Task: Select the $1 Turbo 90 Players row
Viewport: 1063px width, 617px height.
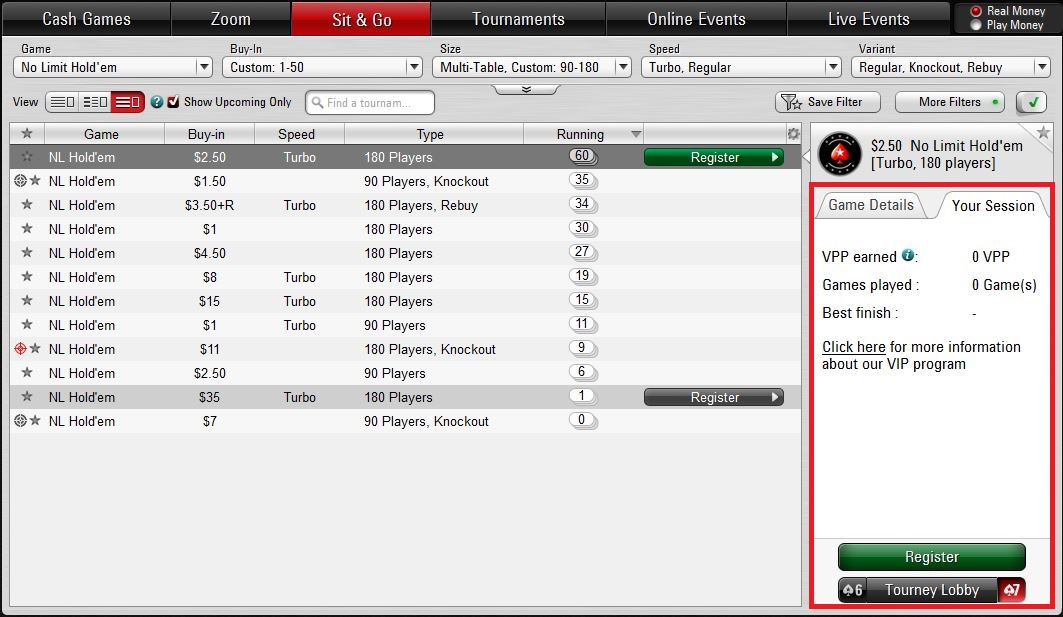Action: (x=405, y=325)
